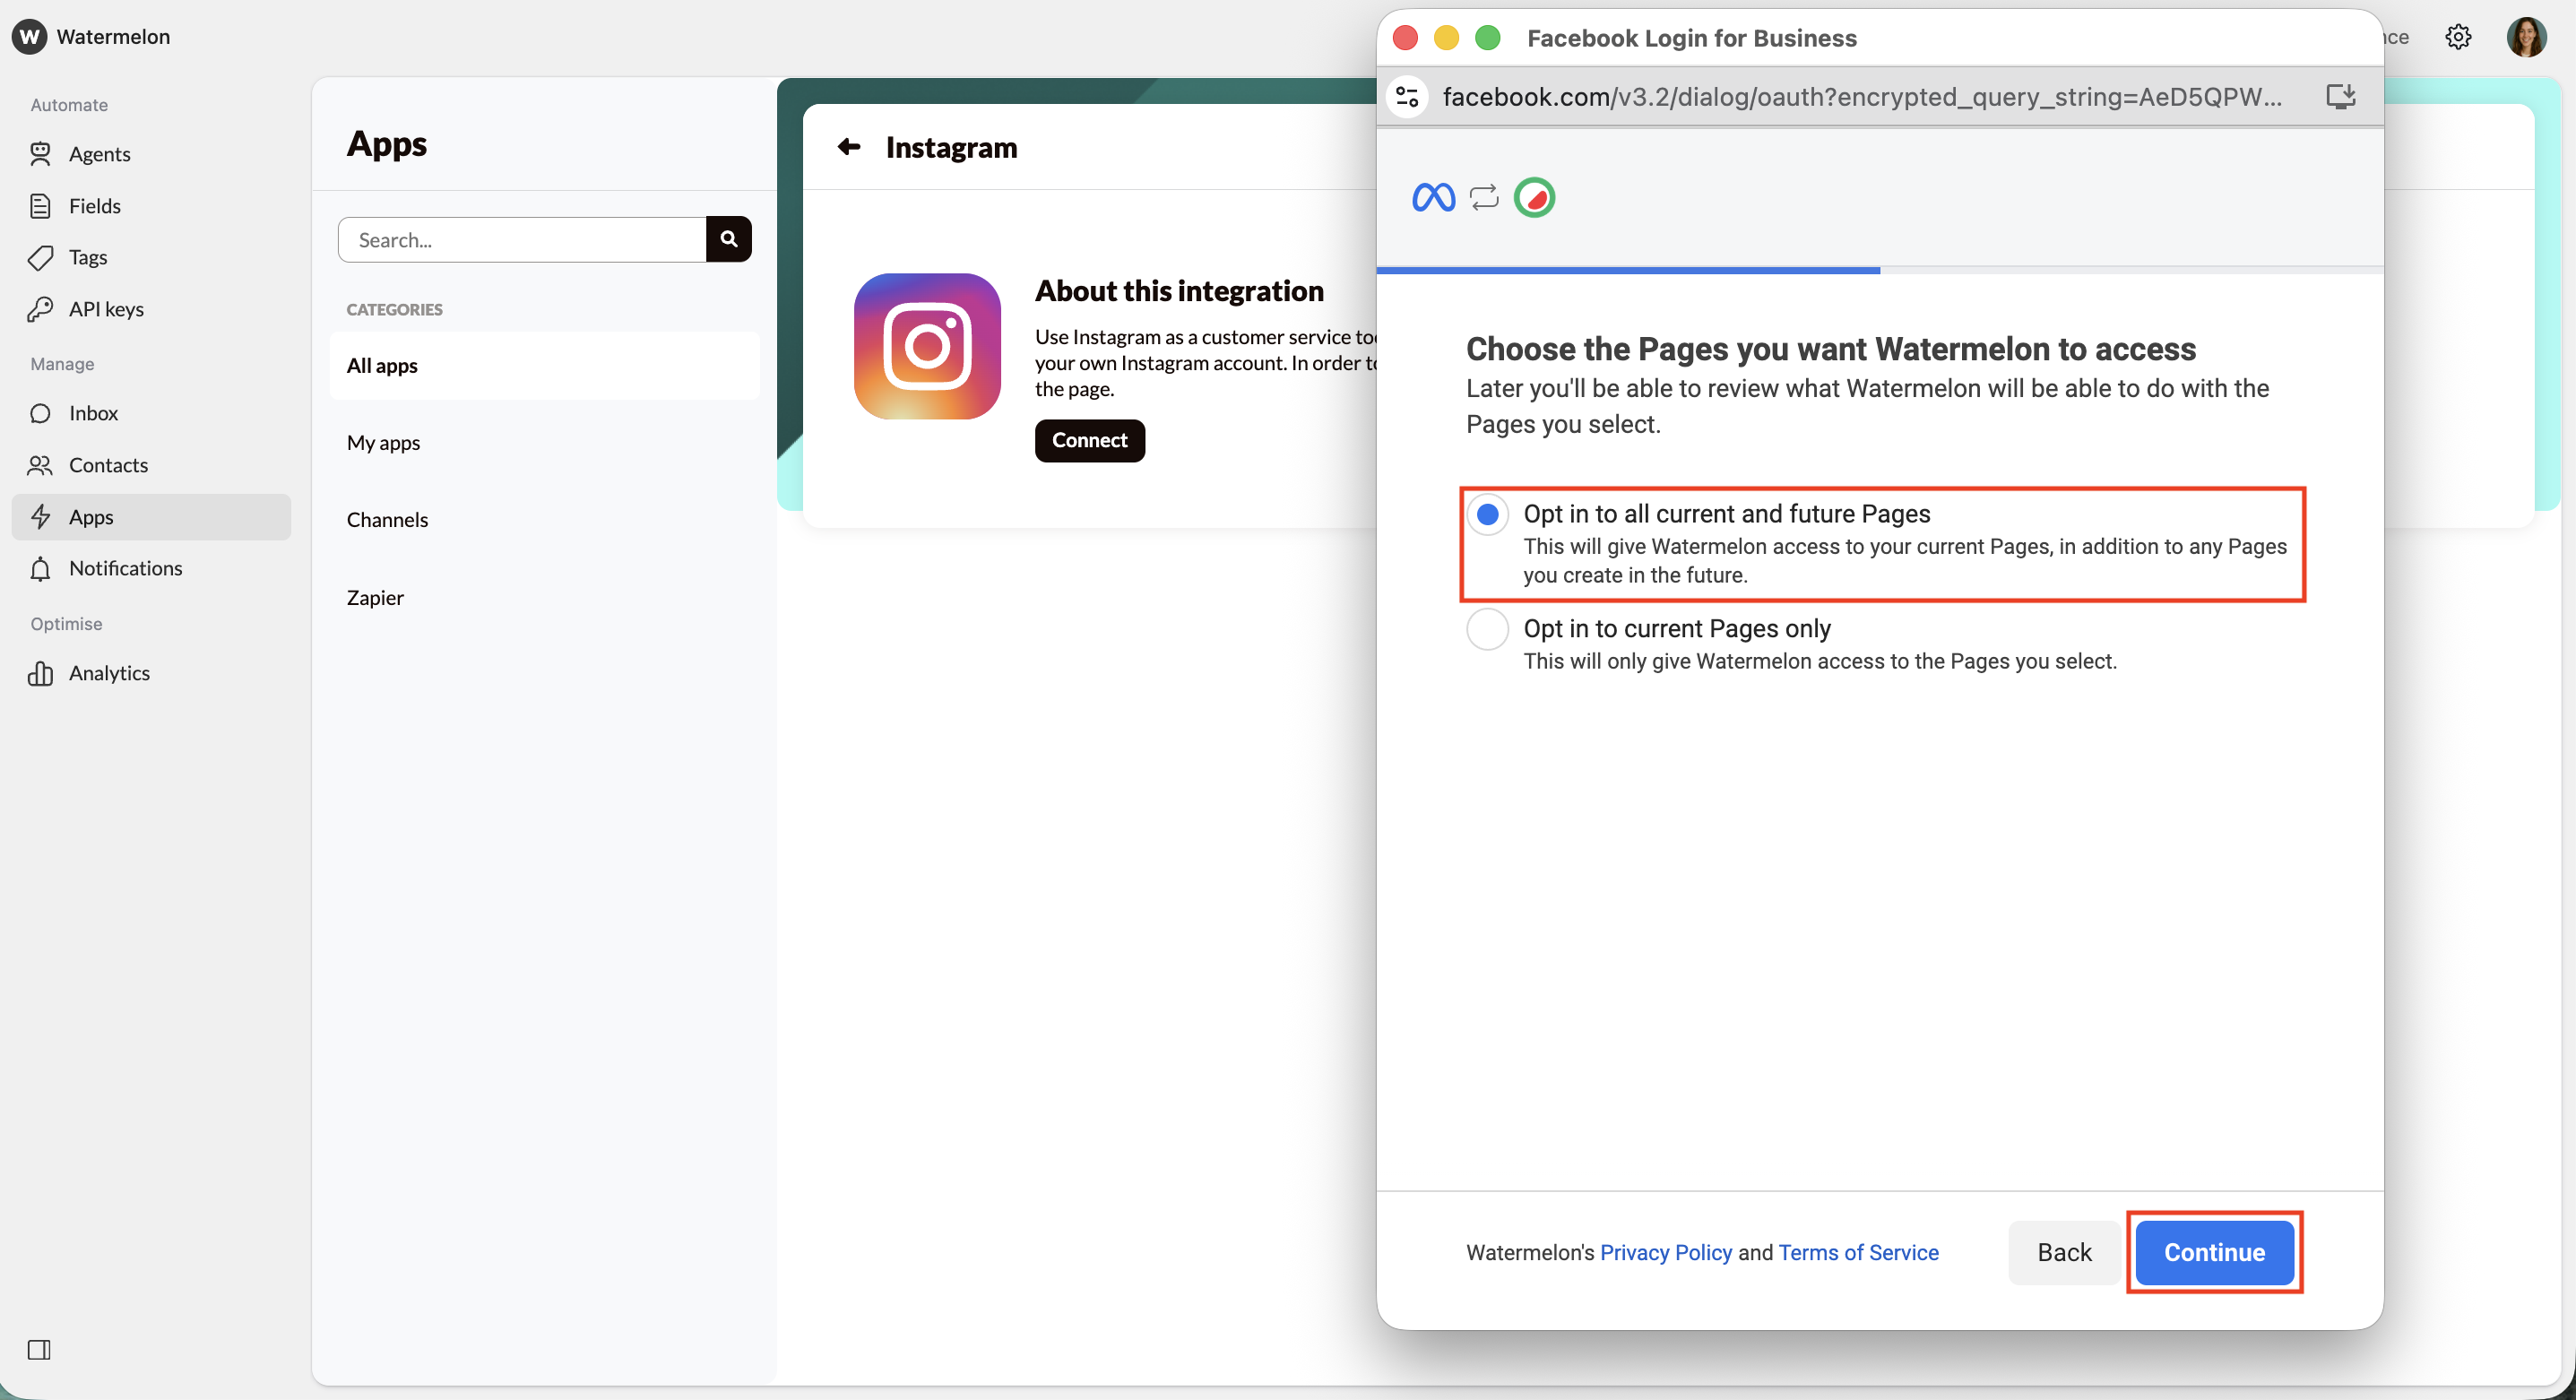The image size is (2576, 1400).
Task: Switch to the My apps category
Action: click(383, 442)
